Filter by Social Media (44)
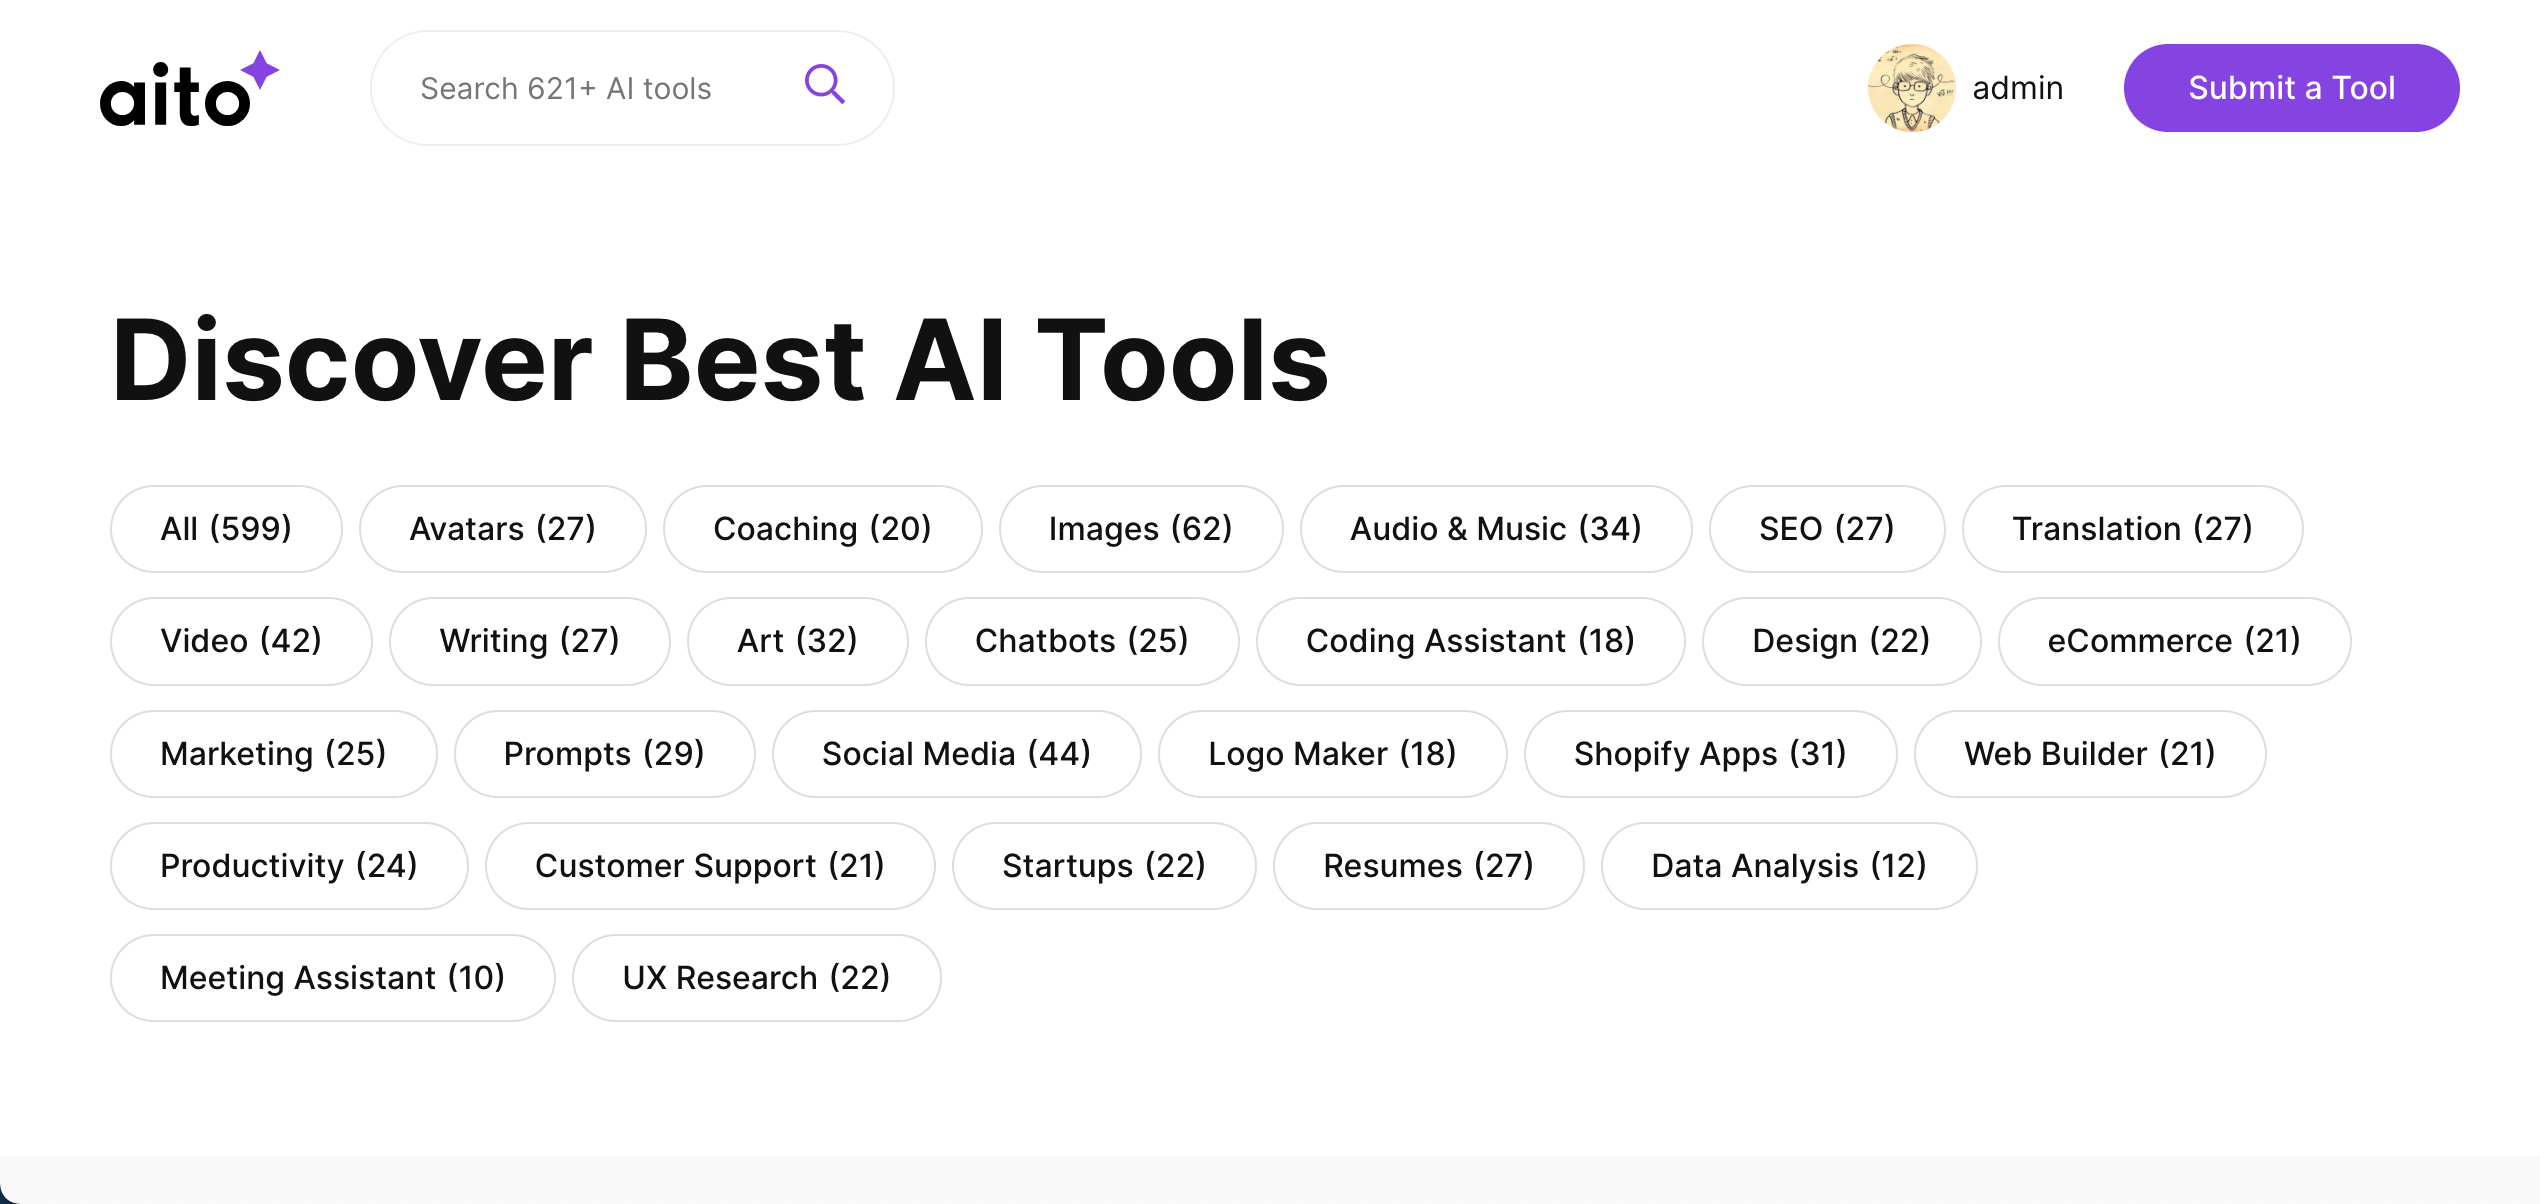2540x1204 pixels. (x=956, y=754)
